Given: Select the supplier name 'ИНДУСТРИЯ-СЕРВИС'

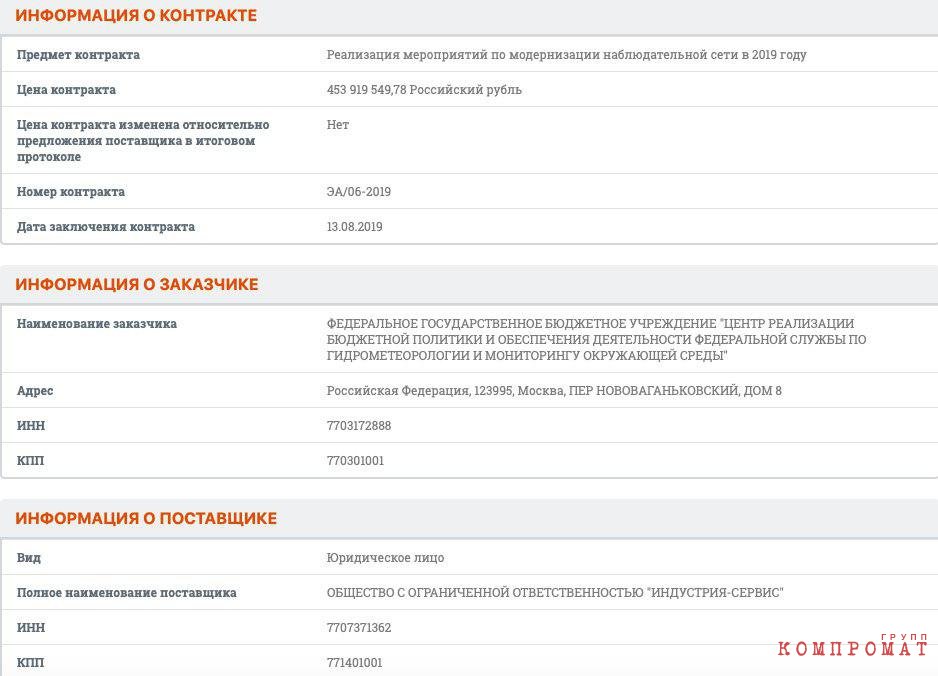Looking at the screenshot, I should (715, 593).
